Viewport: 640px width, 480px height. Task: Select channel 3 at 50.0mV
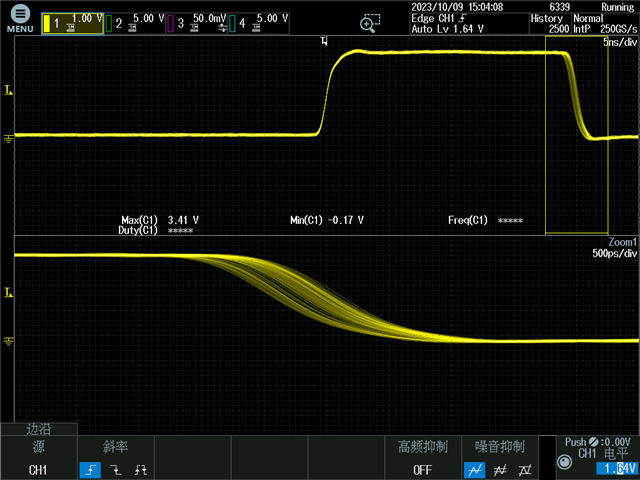tap(197, 23)
